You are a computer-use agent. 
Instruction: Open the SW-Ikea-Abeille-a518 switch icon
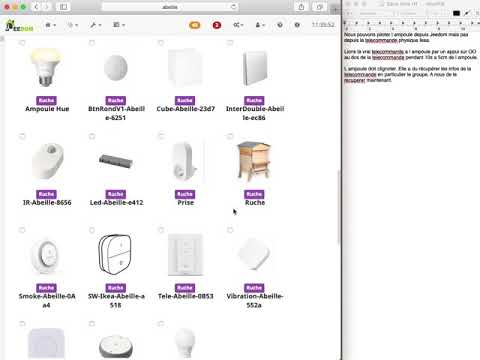click(115, 254)
